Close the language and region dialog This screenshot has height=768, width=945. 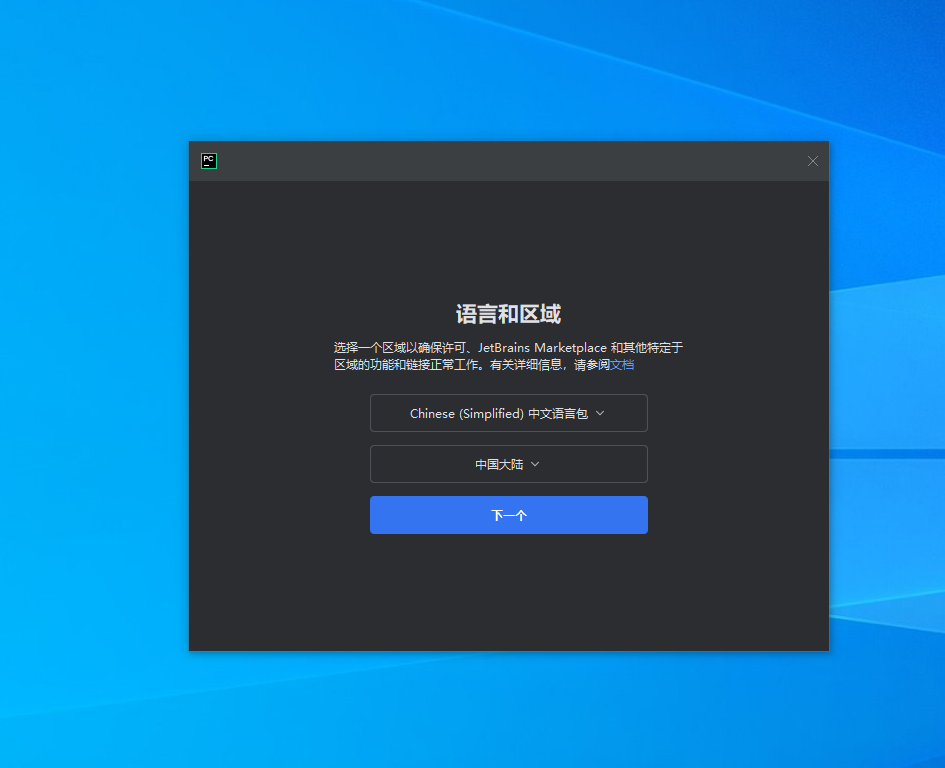(812, 161)
